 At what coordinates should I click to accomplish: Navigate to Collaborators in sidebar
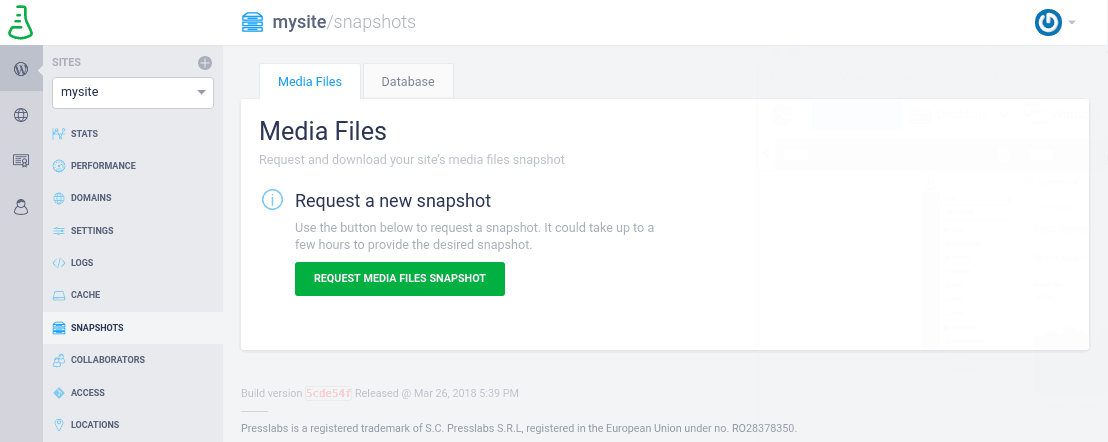pos(108,360)
